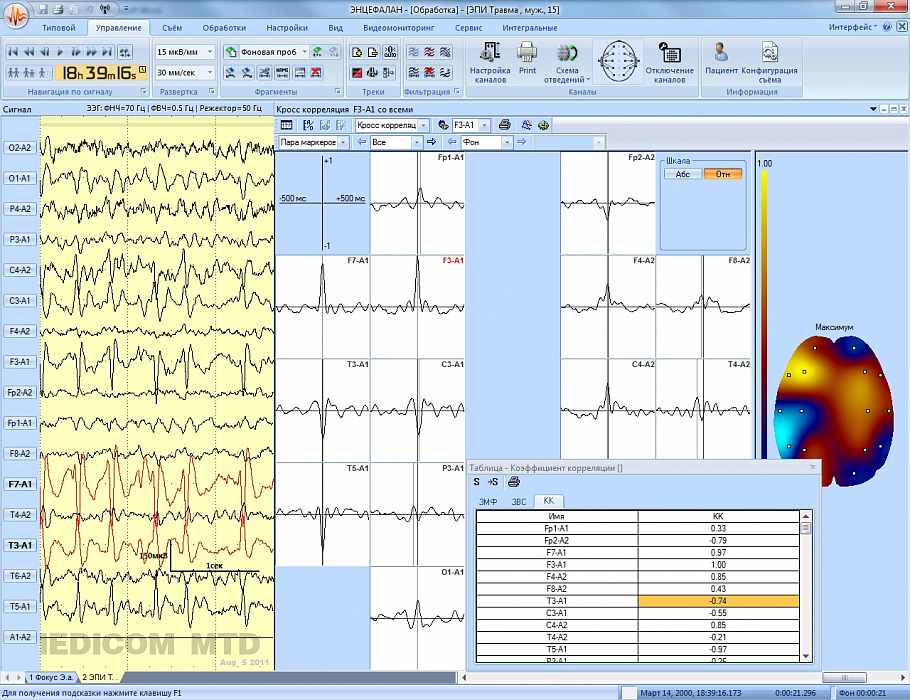This screenshot has width=910, height=700.
Task: Open Конфигурация съёма
Action: [x=769, y=61]
